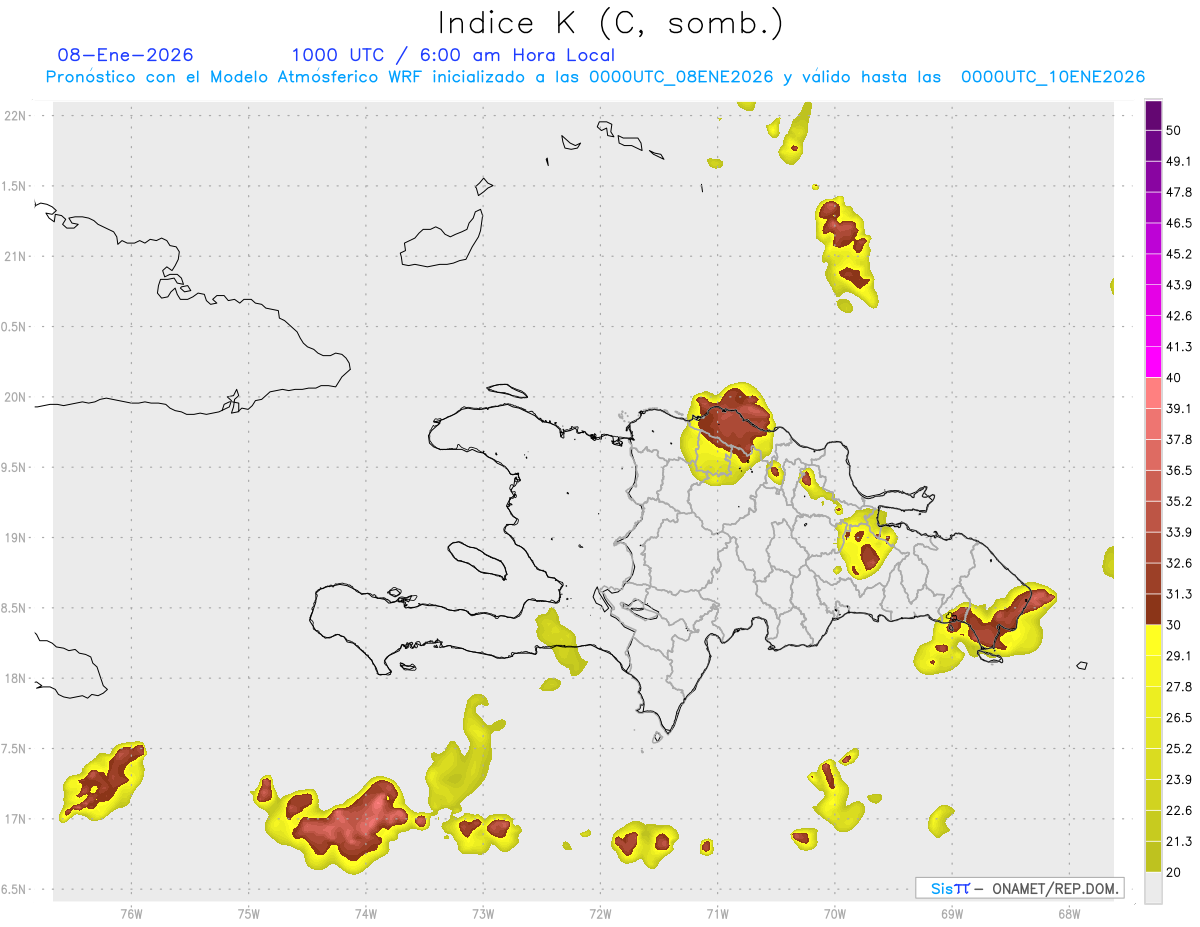Click the colorbar value "46.5"
This screenshot has width=1200, height=927.
click(x=1179, y=224)
